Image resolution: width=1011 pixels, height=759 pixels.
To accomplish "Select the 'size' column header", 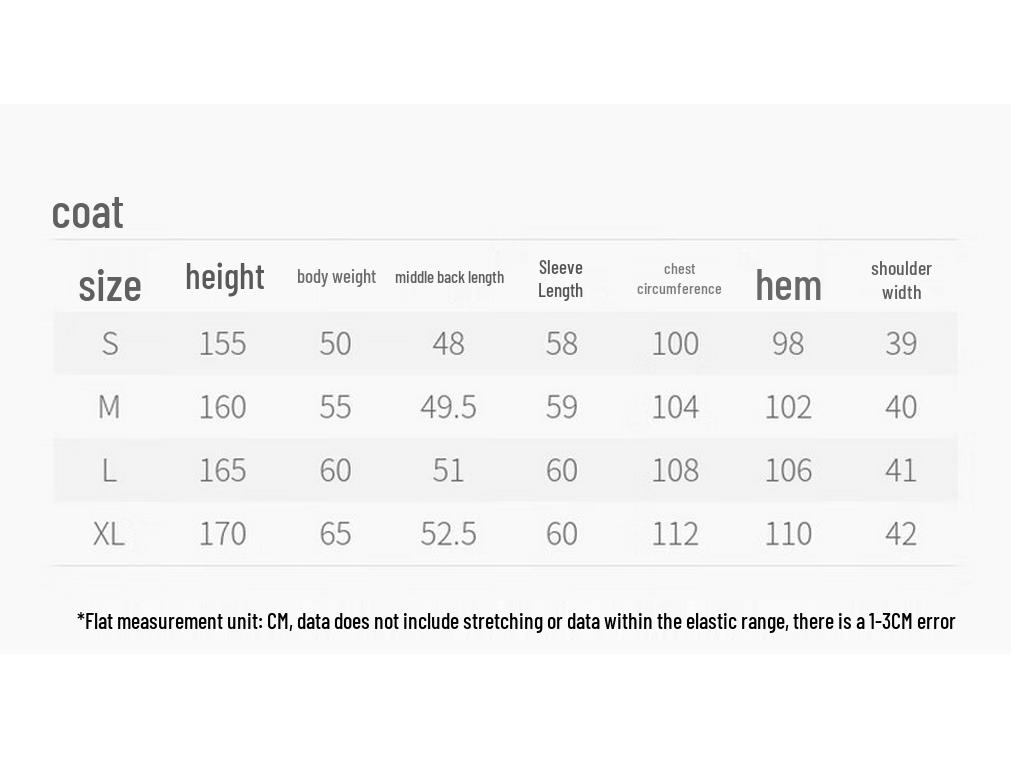I will pyautogui.click(x=110, y=286).
